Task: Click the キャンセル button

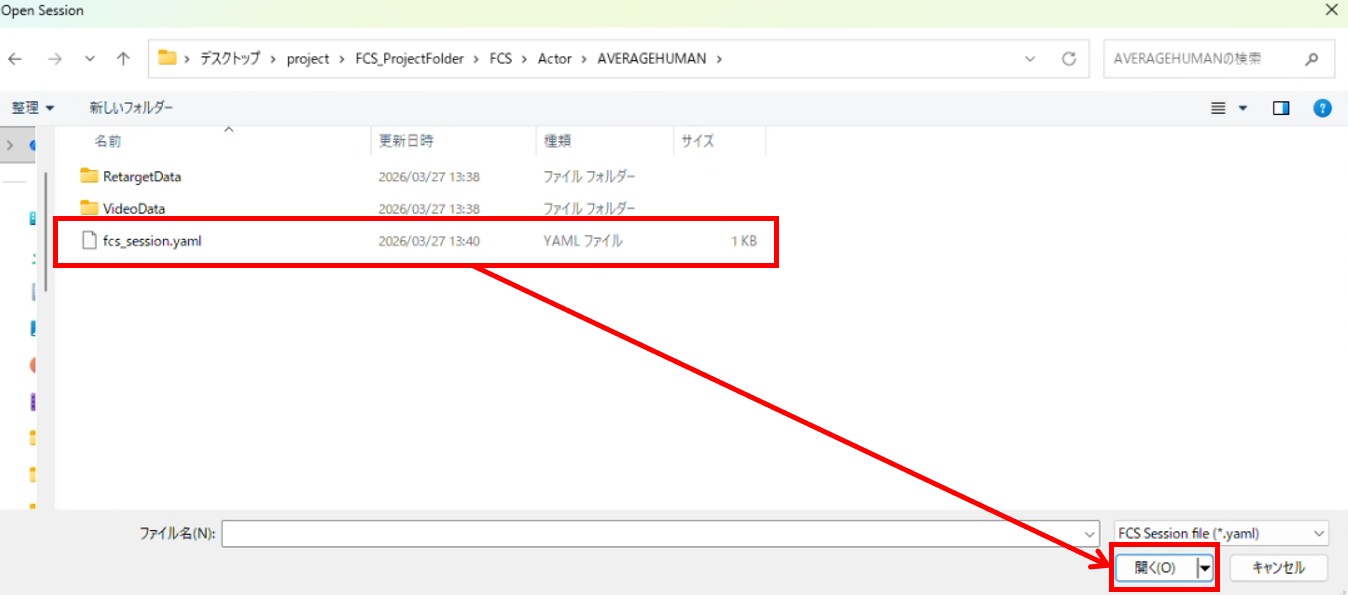Action: tap(1279, 568)
